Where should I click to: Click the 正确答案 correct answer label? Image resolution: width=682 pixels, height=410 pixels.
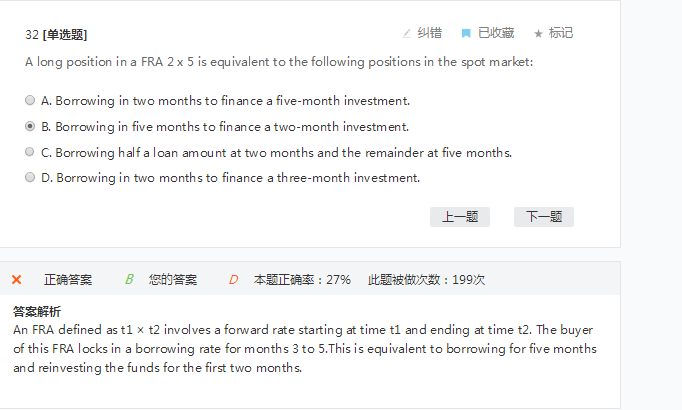[68, 280]
